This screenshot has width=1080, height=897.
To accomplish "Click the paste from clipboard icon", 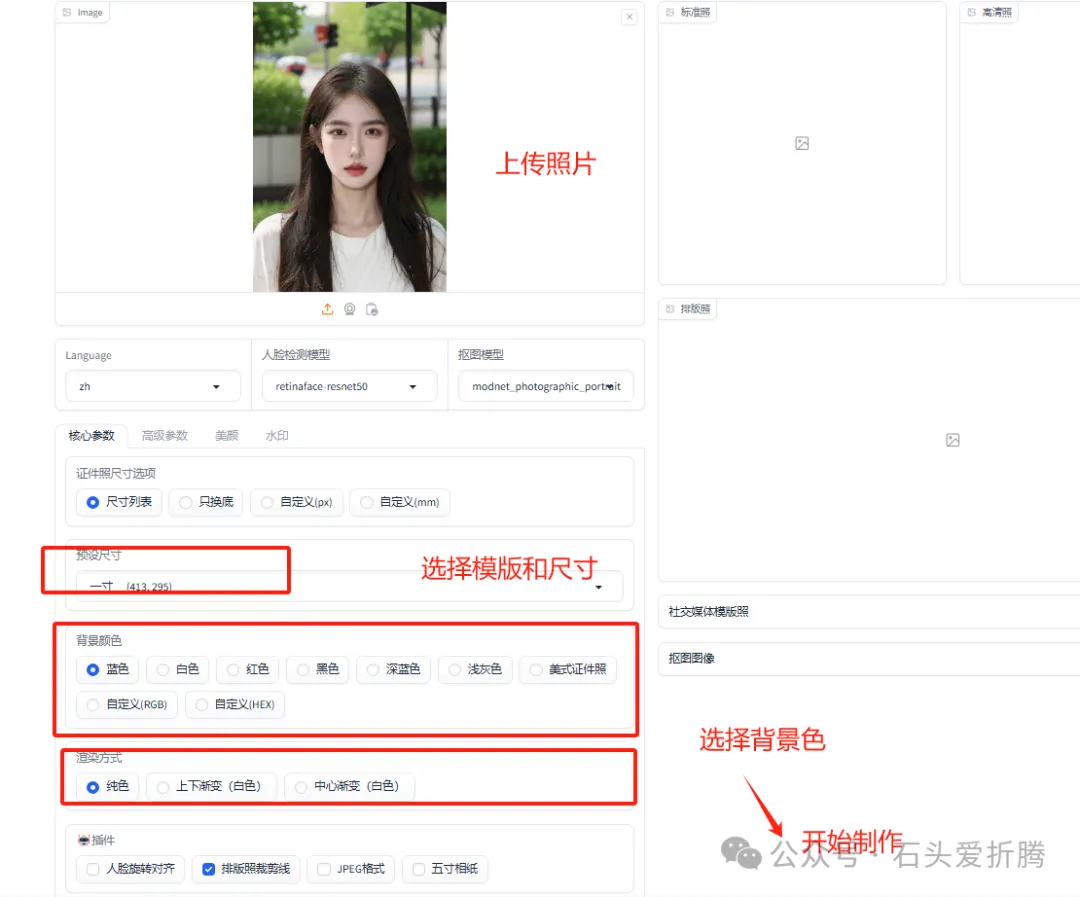I will point(371,309).
